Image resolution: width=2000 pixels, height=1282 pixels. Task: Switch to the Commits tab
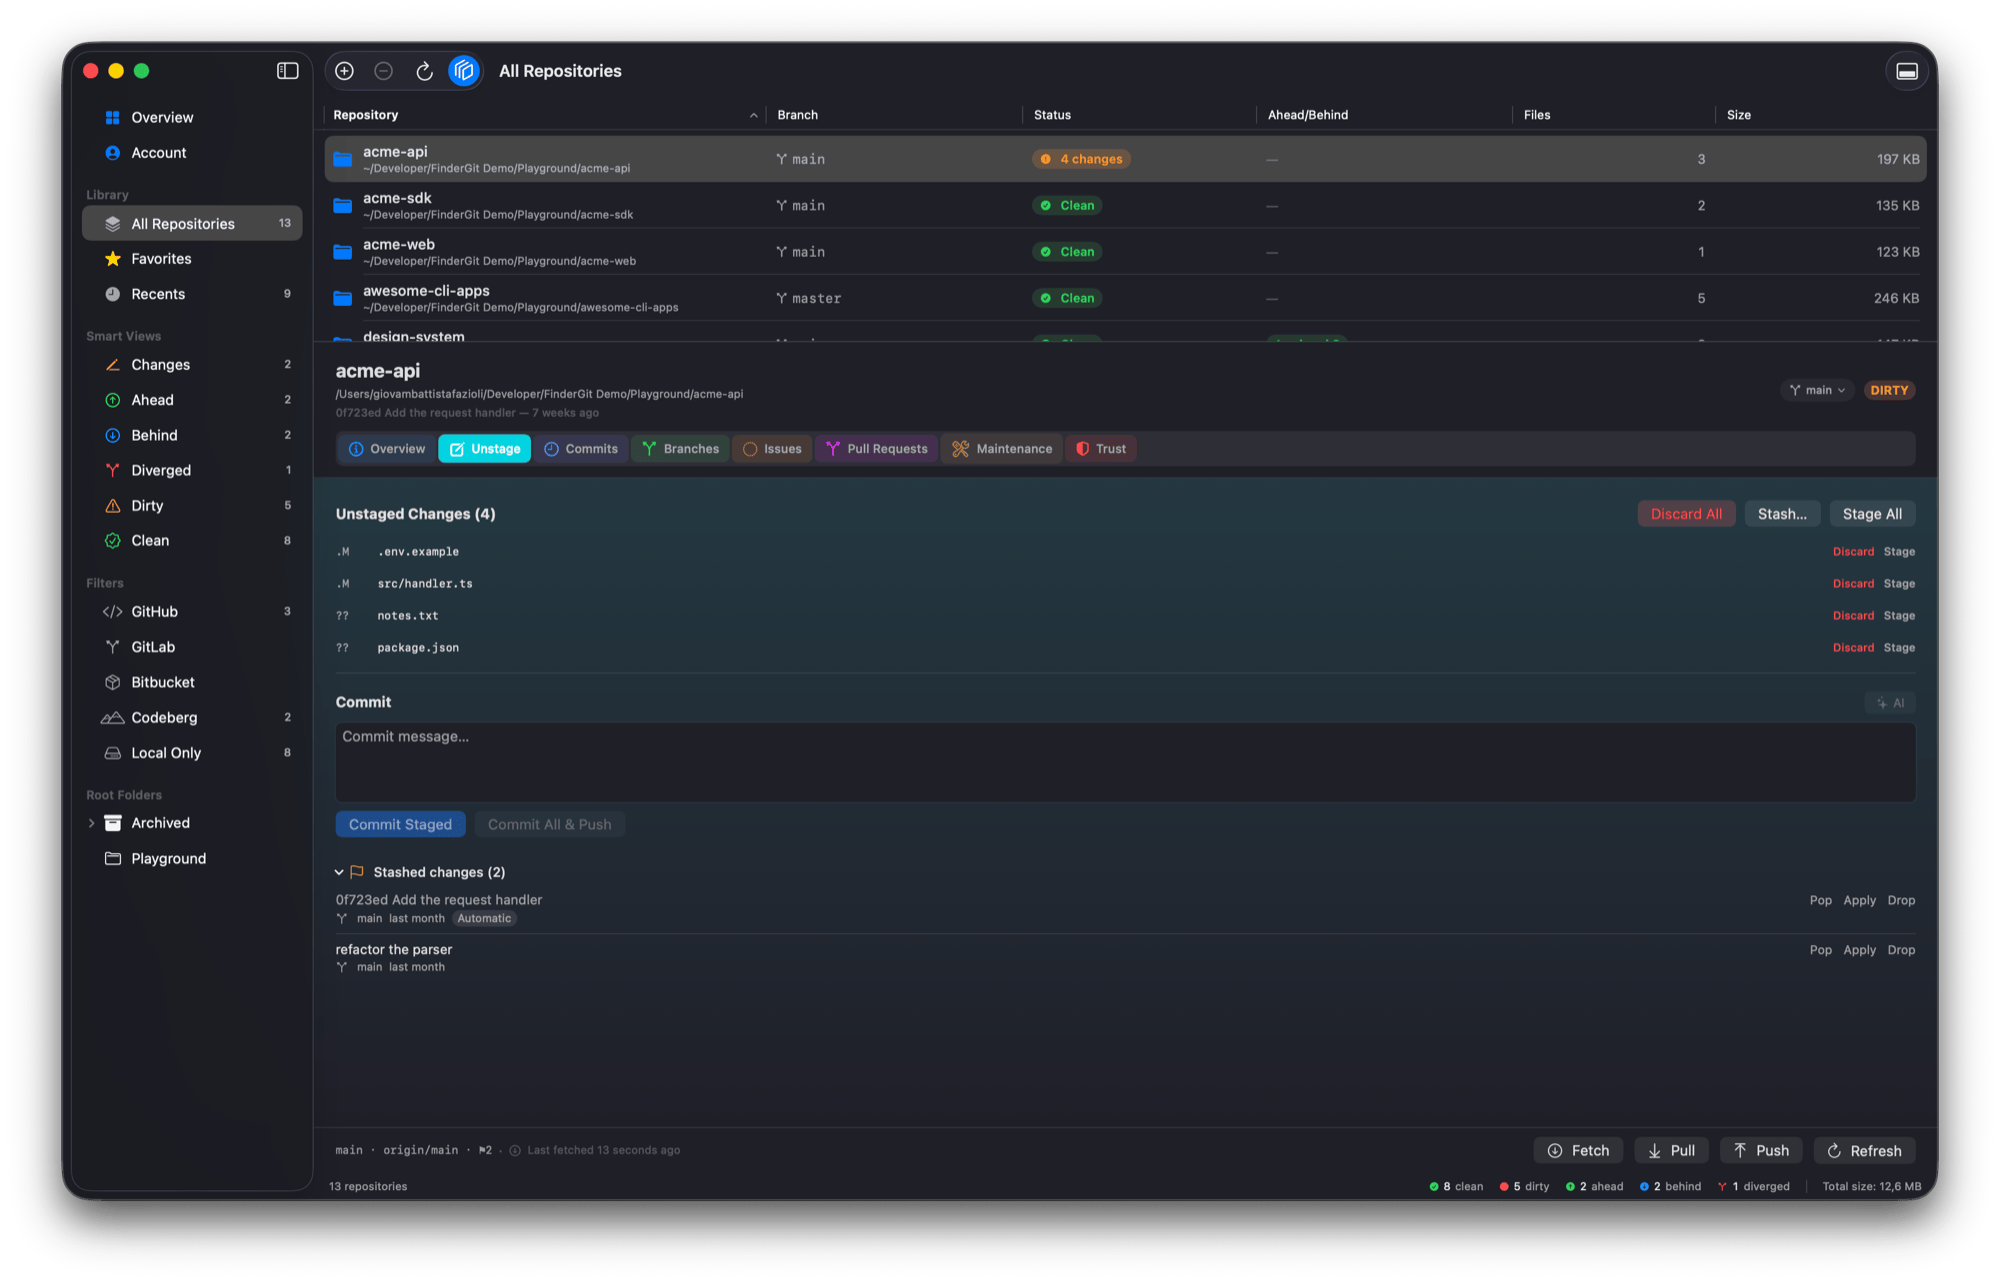[x=581, y=449]
